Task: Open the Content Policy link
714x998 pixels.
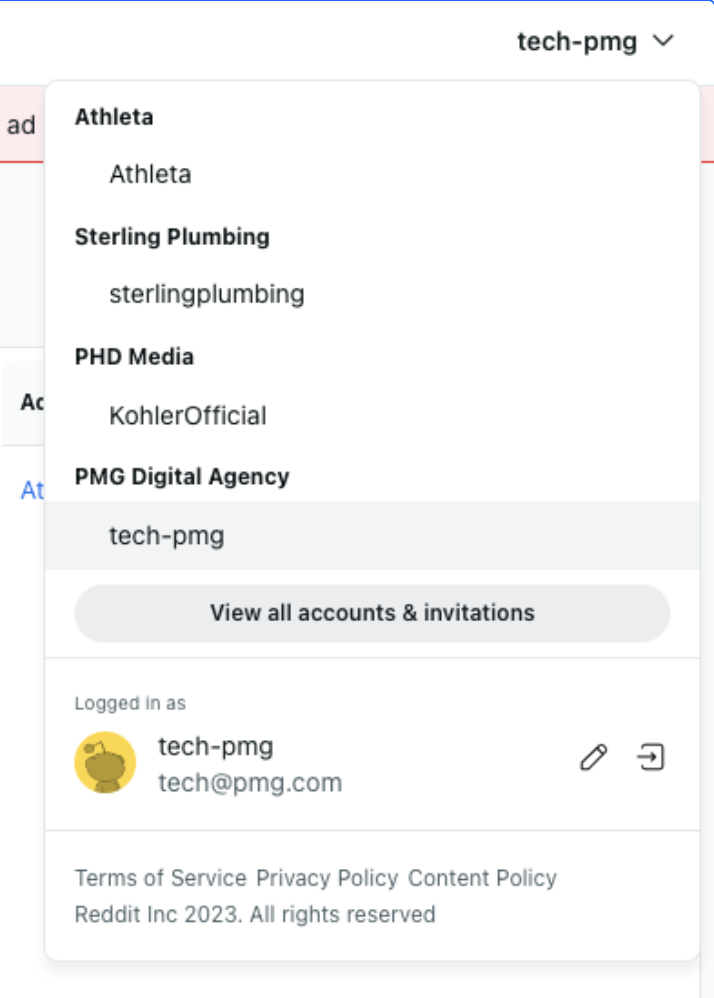Action: [482, 878]
